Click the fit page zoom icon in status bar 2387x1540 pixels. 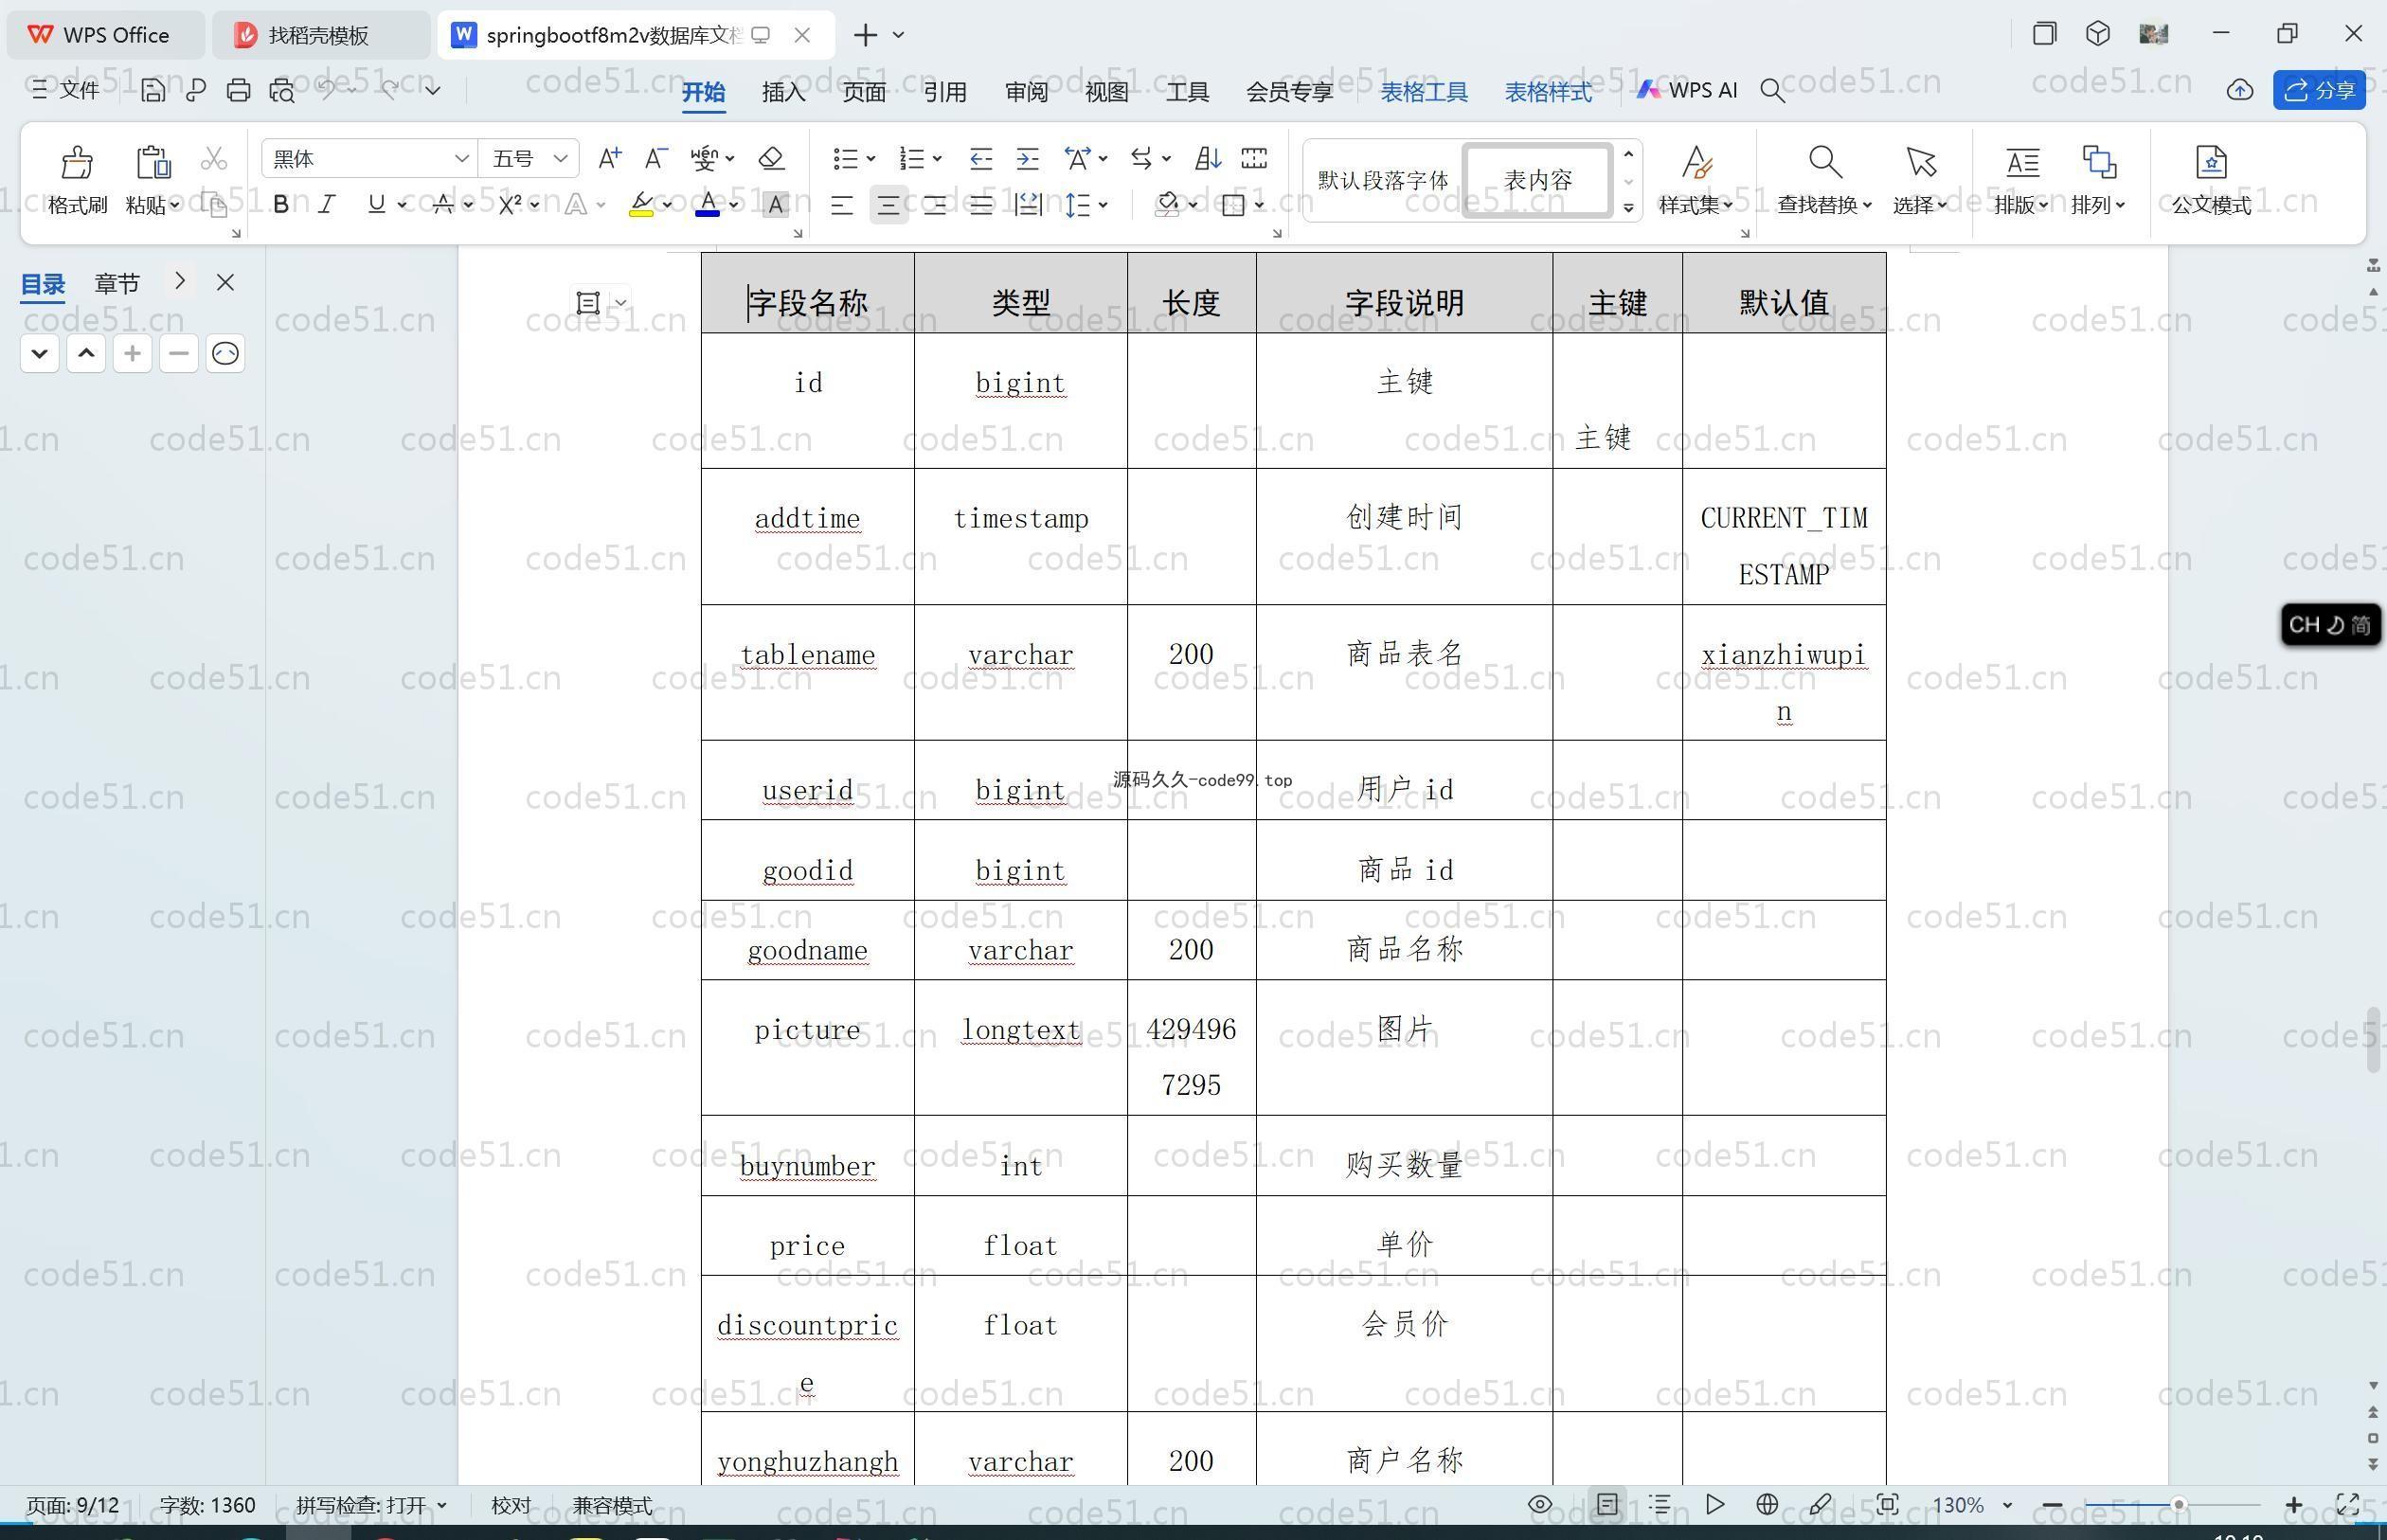tap(1887, 1505)
